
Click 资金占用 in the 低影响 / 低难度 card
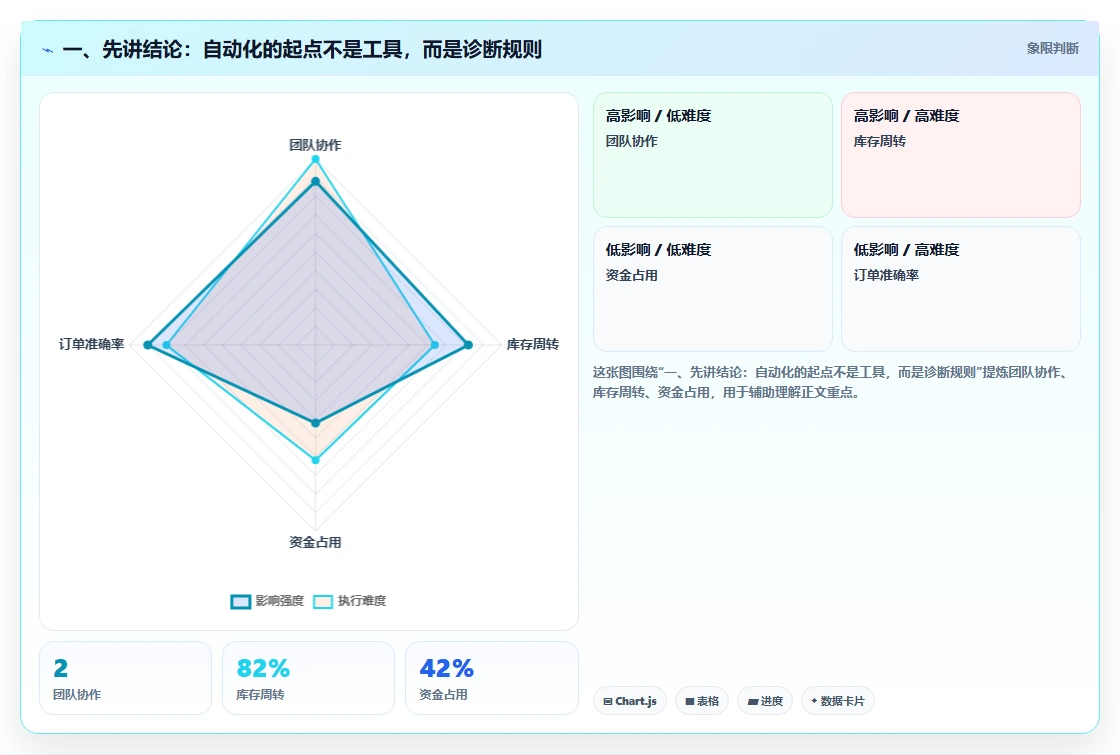click(631, 275)
